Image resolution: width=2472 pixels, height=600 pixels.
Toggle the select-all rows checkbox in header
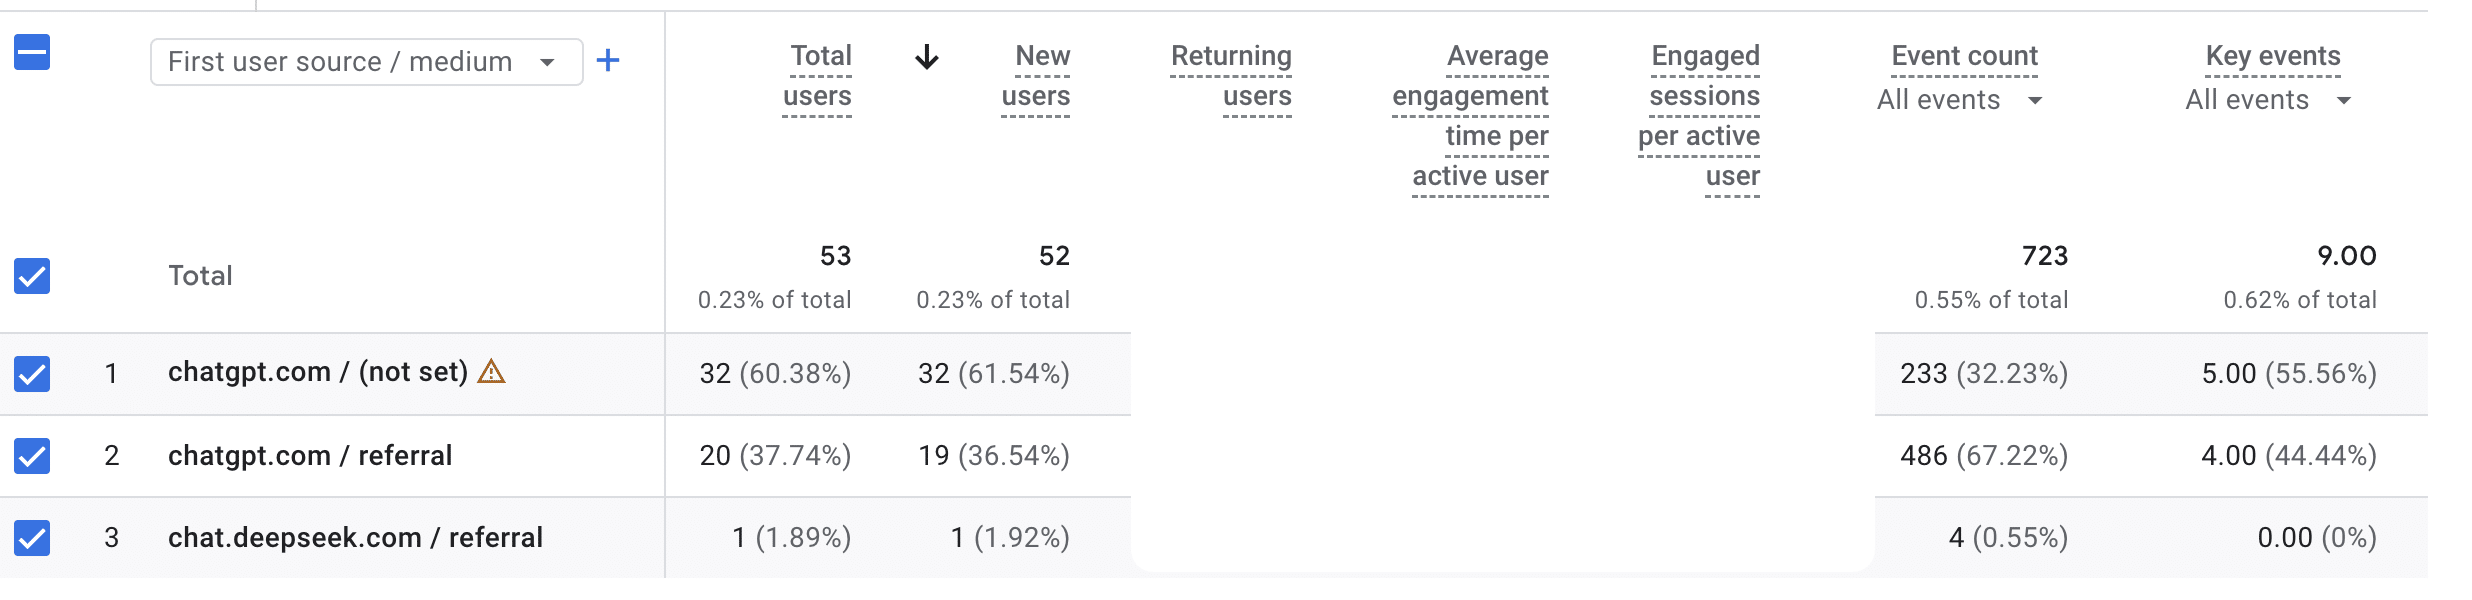pyautogui.click(x=32, y=52)
